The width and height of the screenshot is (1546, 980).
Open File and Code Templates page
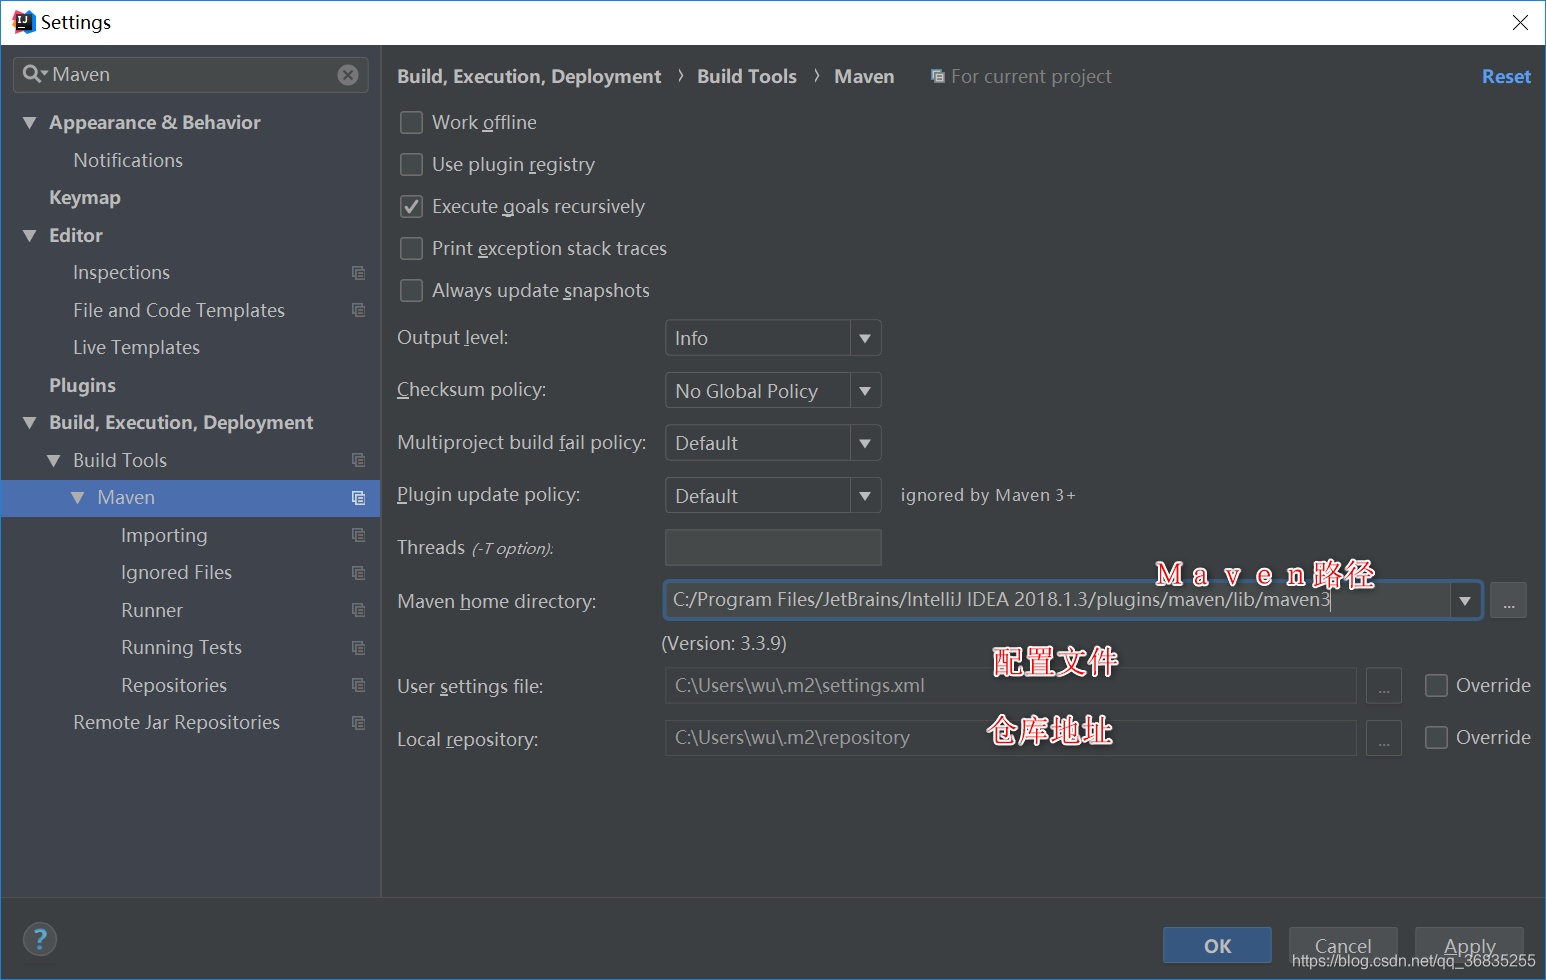(179, 311)
